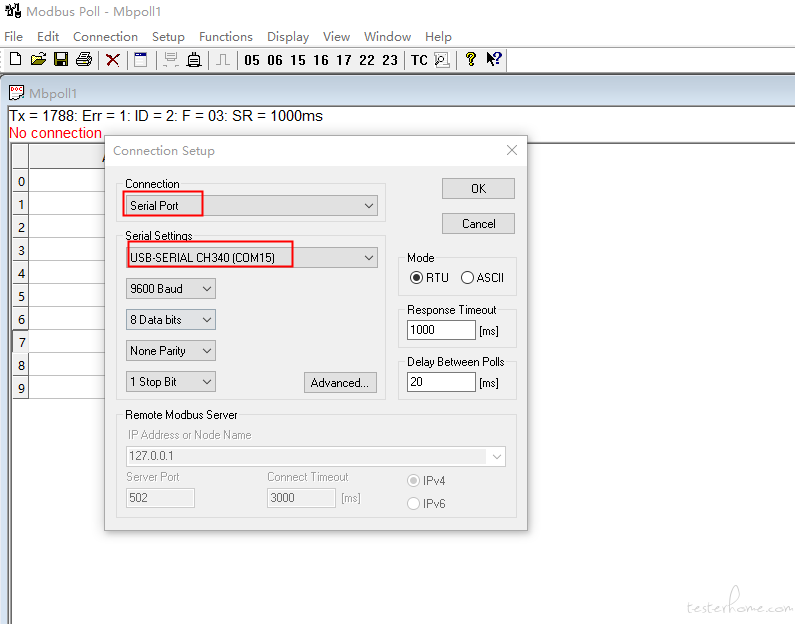Open the 1 Stop Bit dropdown
The image size is (795, 624).
[171, 382]
